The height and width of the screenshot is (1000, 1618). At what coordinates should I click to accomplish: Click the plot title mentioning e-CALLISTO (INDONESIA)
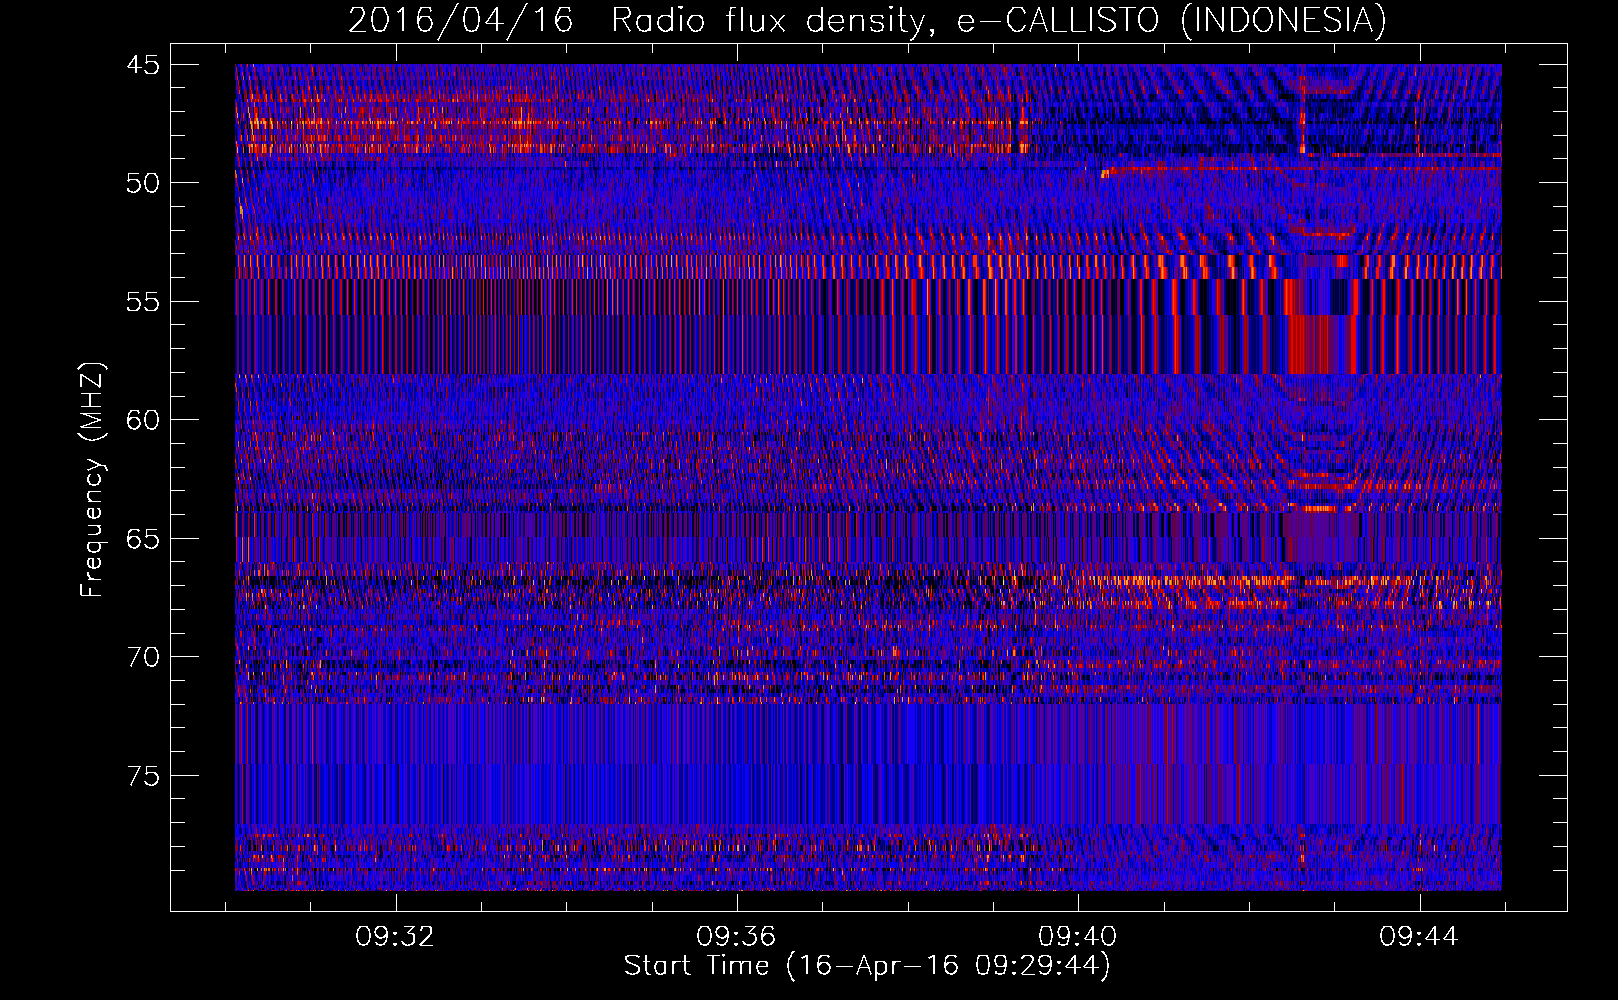pyautogui.click(x=867, y=20)
